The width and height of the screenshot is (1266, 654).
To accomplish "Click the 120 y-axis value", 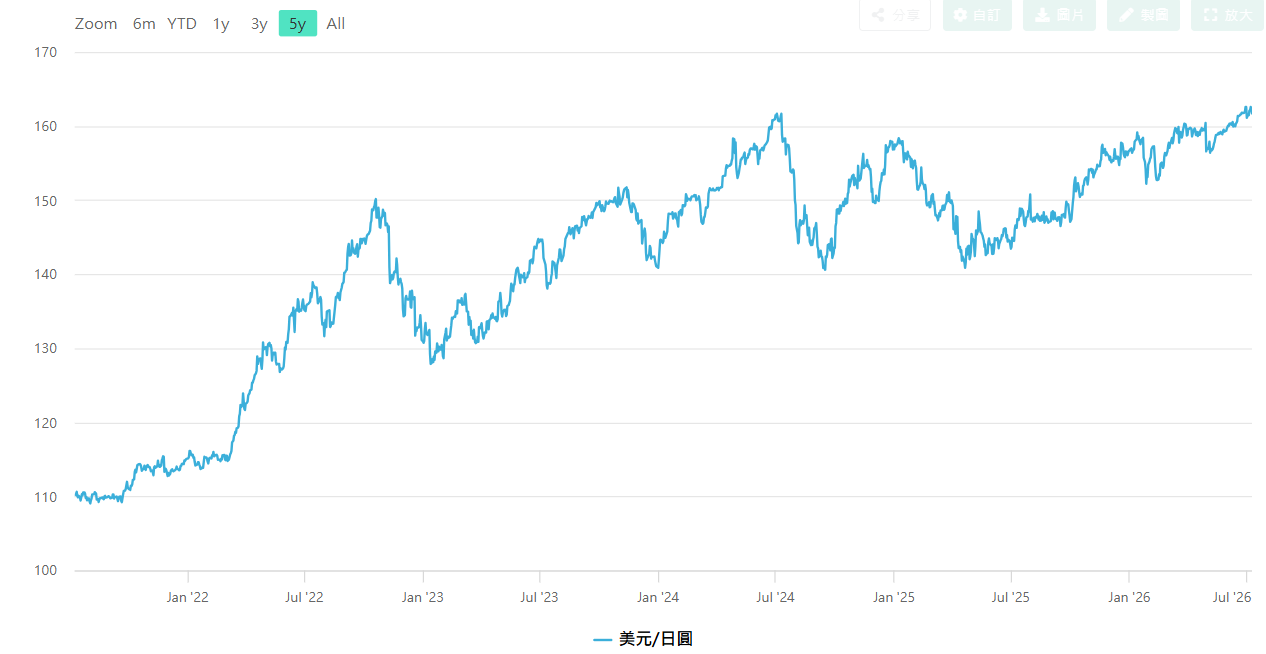I will point(47,423).
